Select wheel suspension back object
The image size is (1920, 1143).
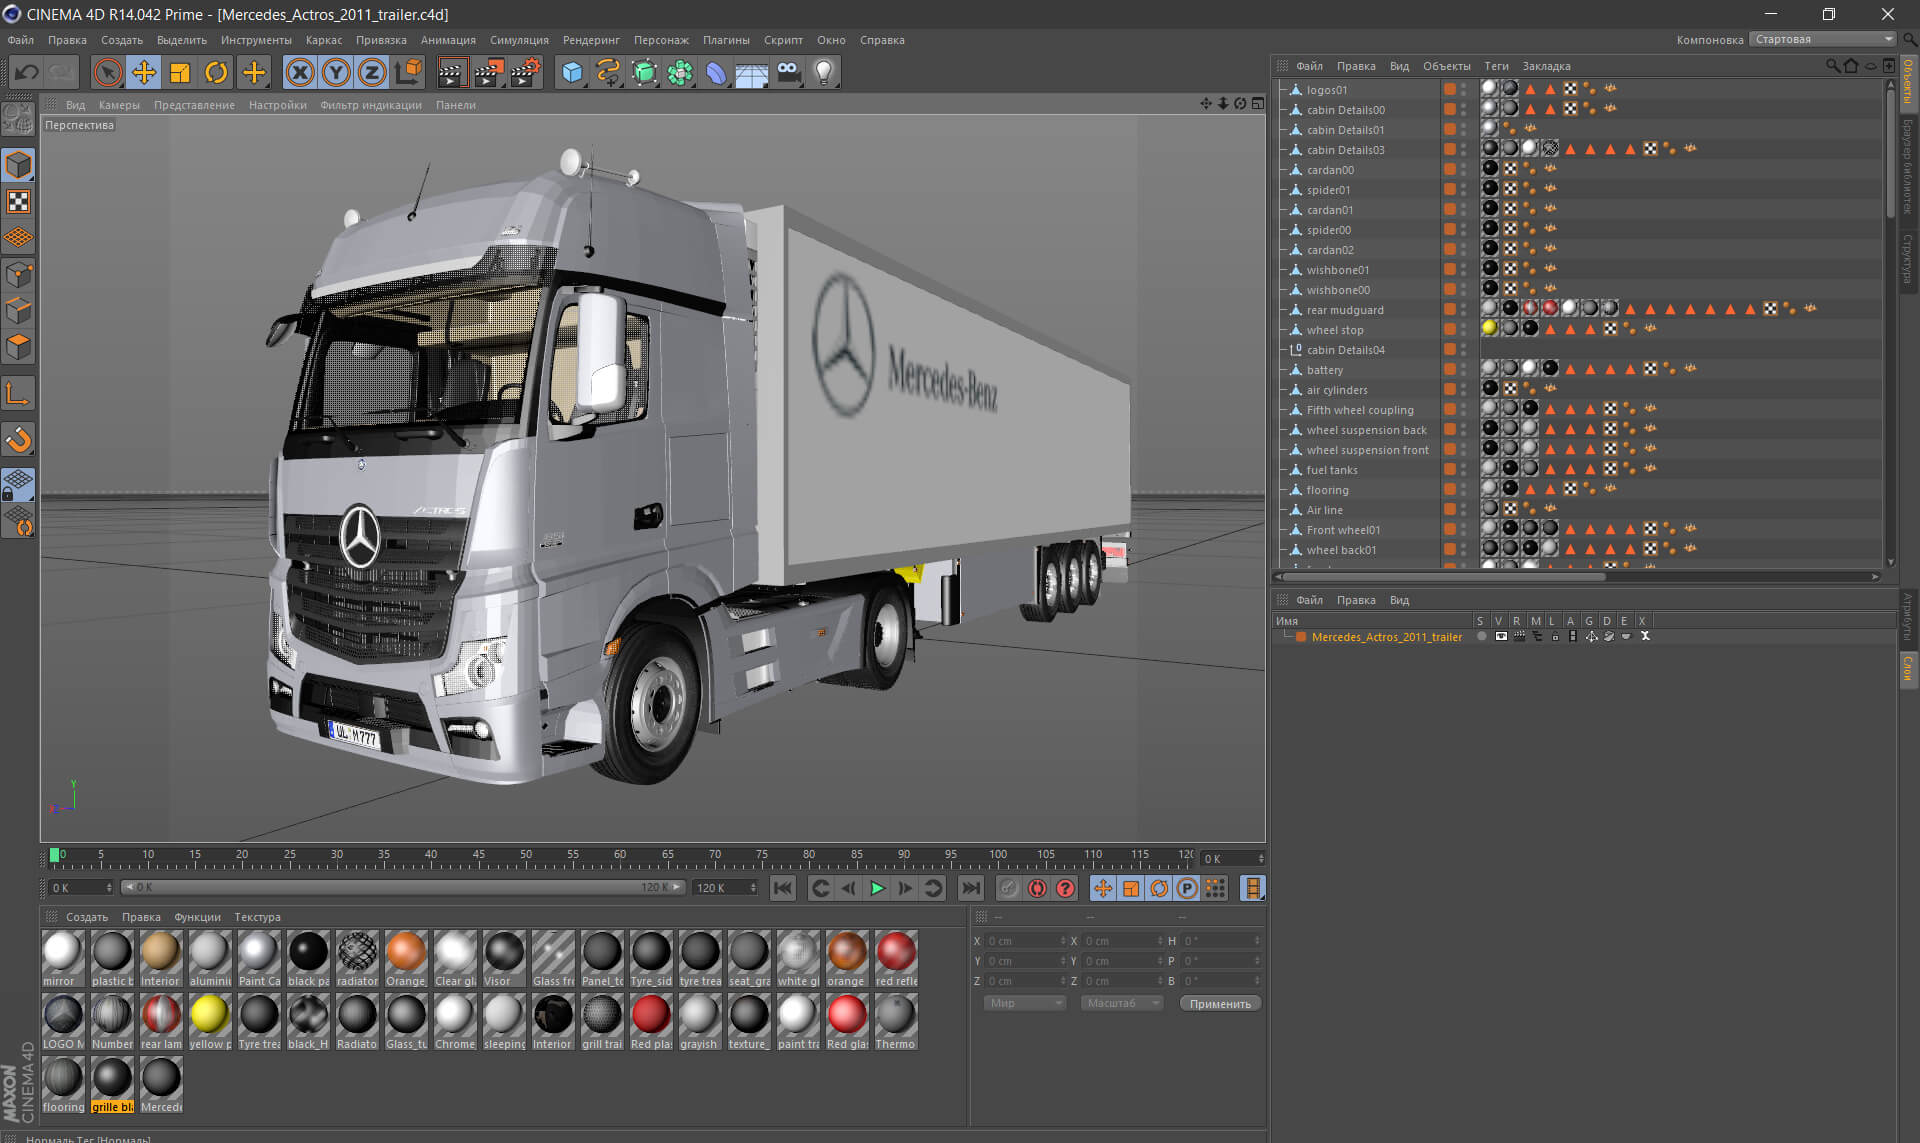[1366, 430]
